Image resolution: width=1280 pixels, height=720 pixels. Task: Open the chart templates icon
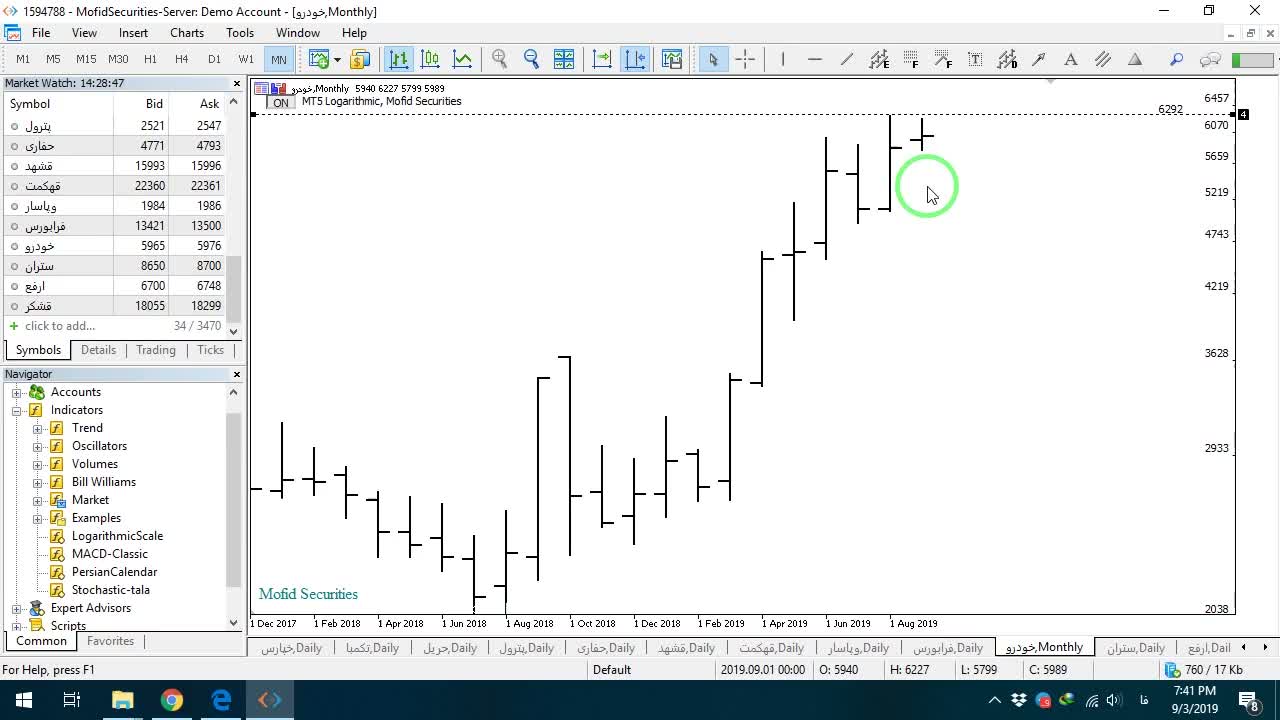click(671, 59)
